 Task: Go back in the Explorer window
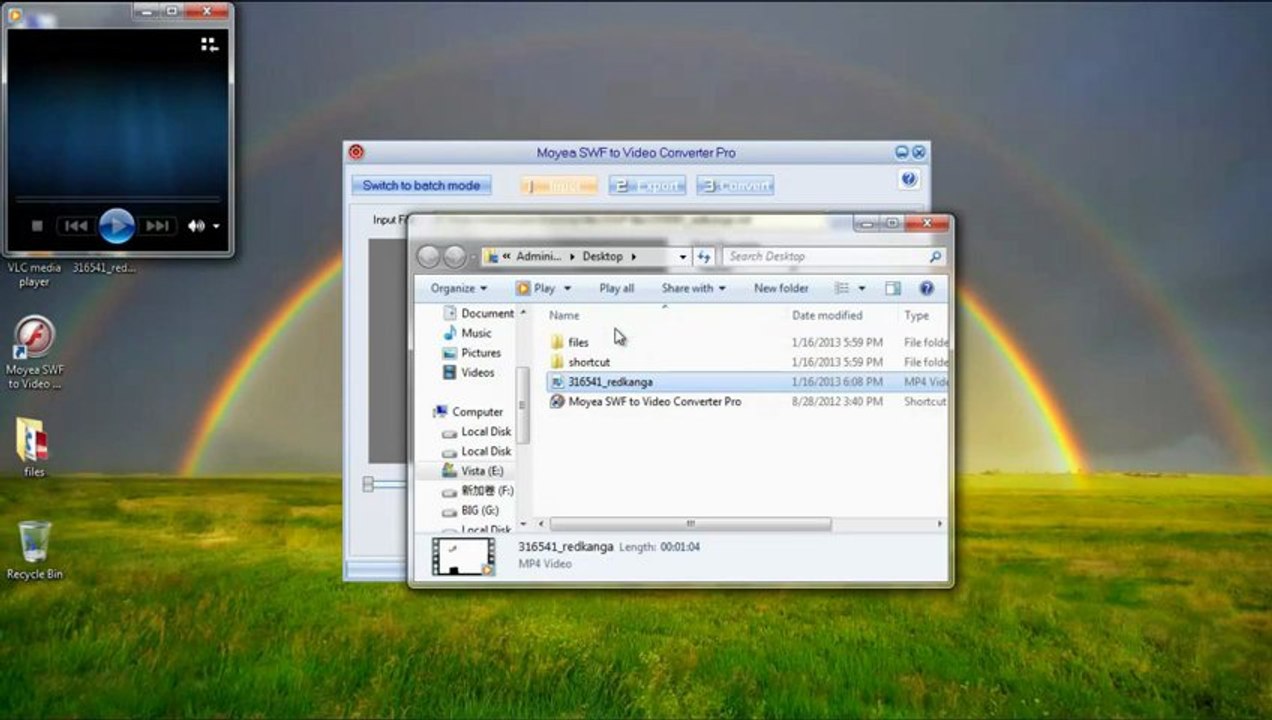click(429, 256)
